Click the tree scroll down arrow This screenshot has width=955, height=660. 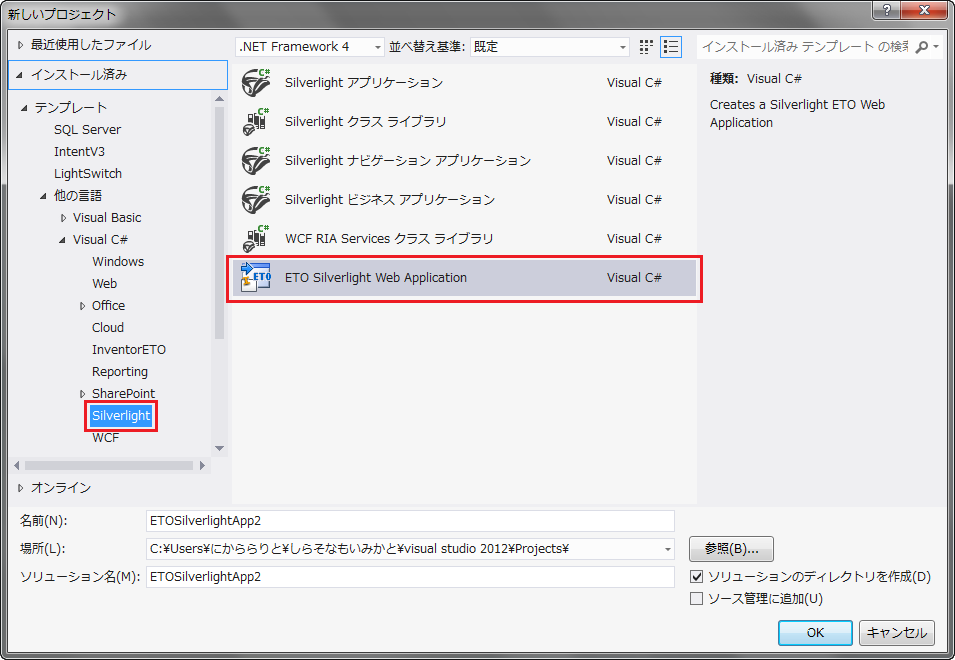(x=220, y=449)
